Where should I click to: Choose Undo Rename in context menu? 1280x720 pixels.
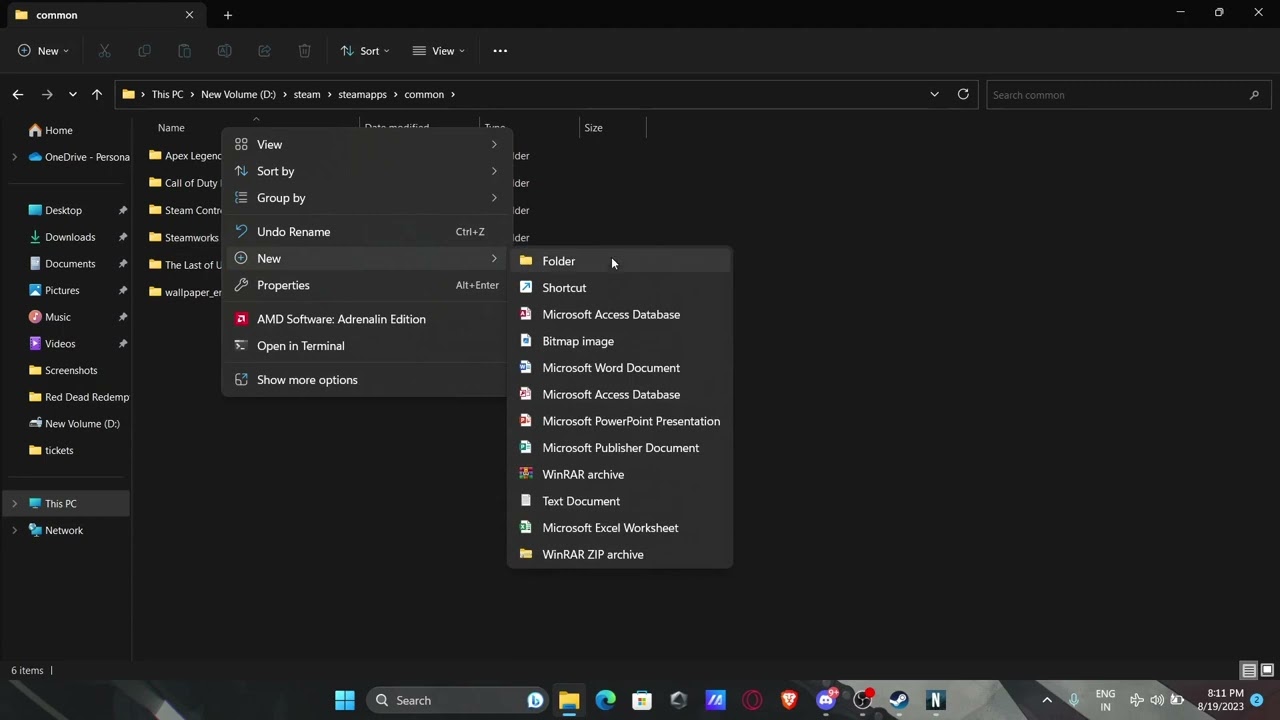click(366, 232)
